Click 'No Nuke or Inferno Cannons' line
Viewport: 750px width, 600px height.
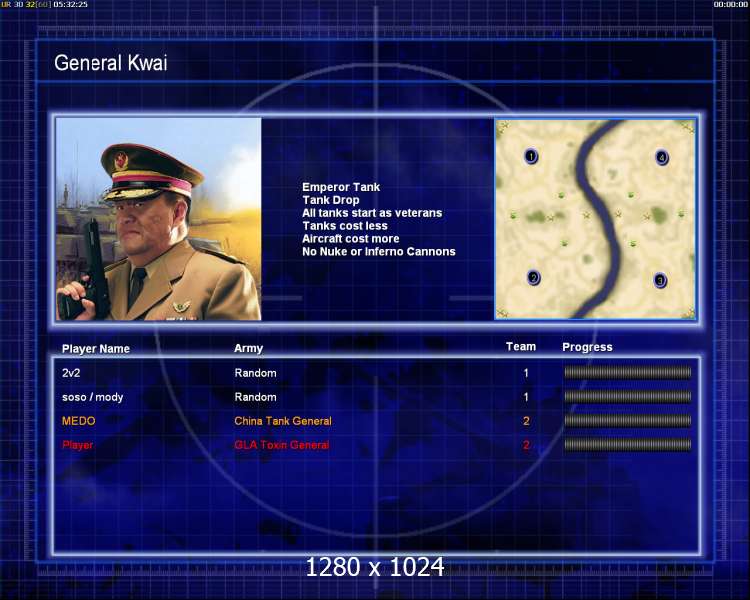coord(378,252)
